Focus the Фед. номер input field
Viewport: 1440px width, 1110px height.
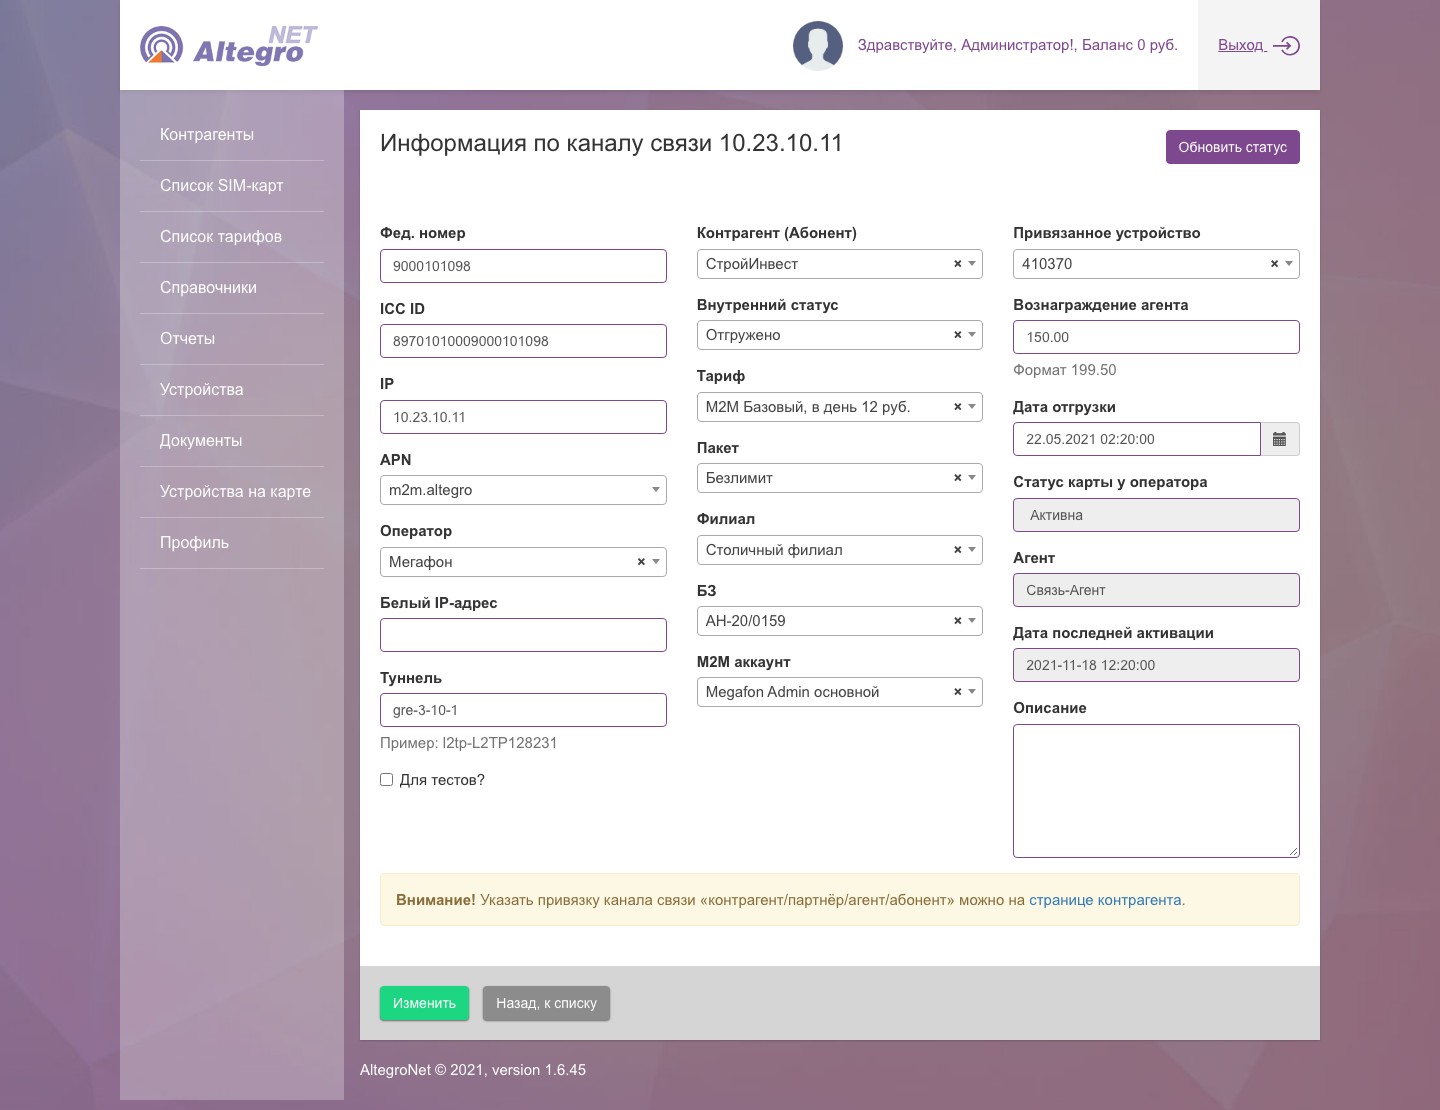(x=523, y=266)
